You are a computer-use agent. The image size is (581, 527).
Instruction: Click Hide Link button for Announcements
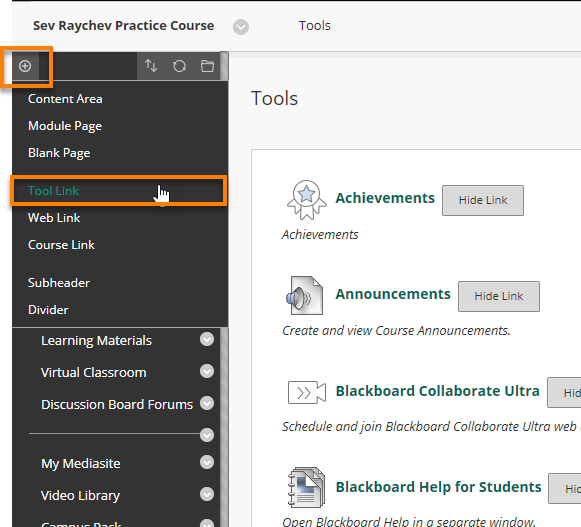(x=499, y=296)
